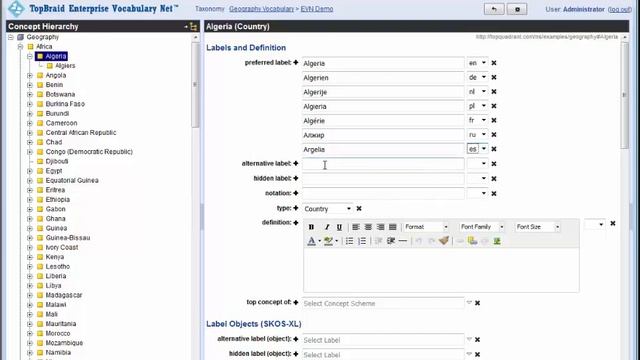Click the Algerije preferred label field
This screenshot has width=640, height=360.
[x=383, y=92]
